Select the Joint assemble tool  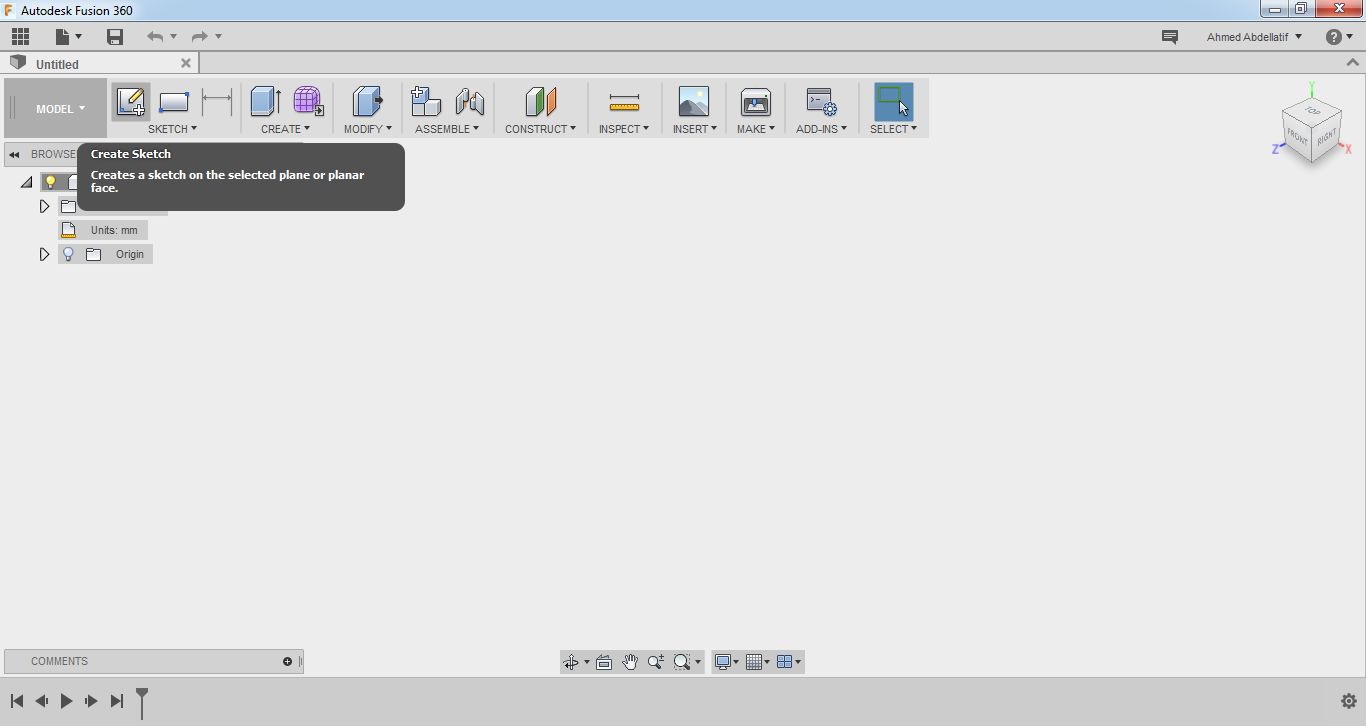click(x=469, y=101)
